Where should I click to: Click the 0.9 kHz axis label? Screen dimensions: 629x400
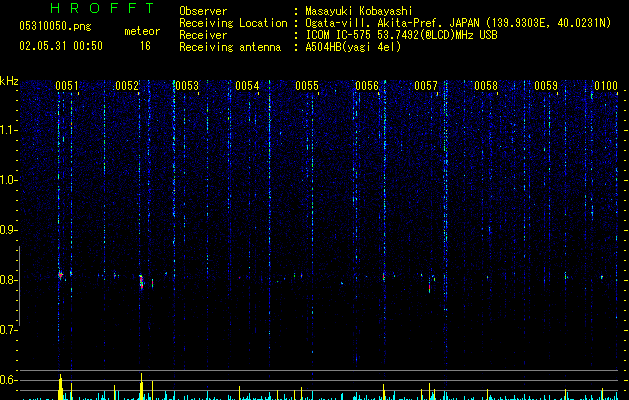9,230
